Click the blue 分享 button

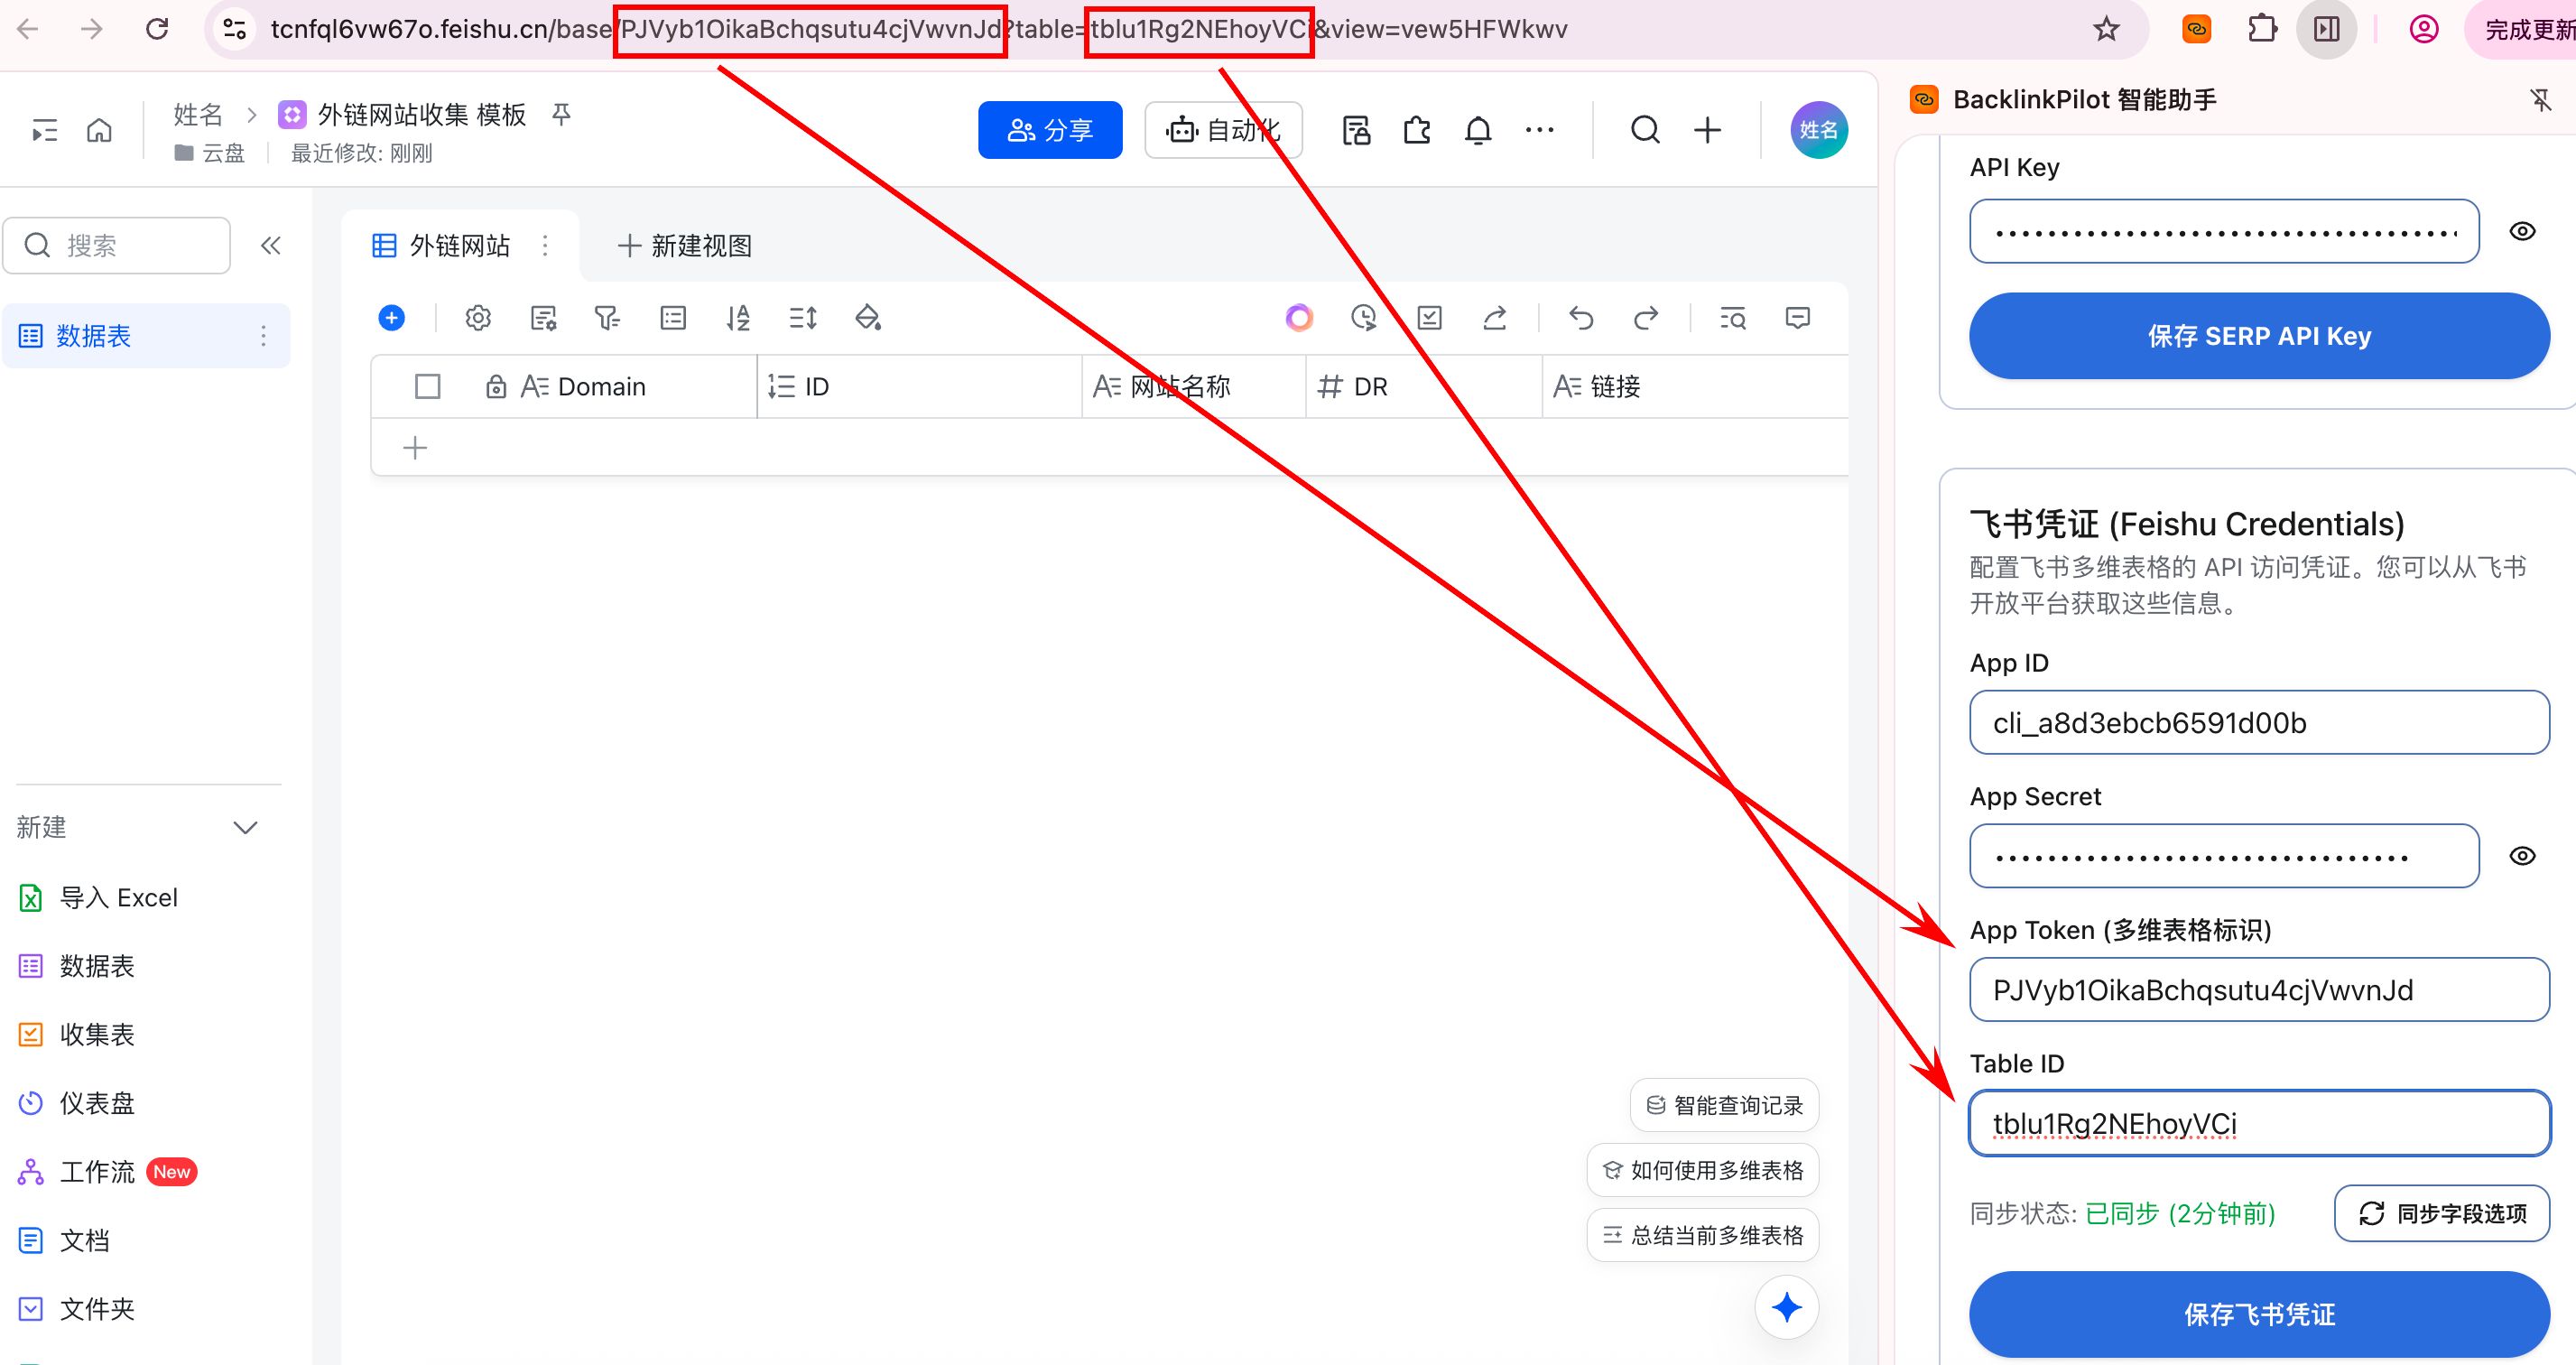[x=1050, y=130]
